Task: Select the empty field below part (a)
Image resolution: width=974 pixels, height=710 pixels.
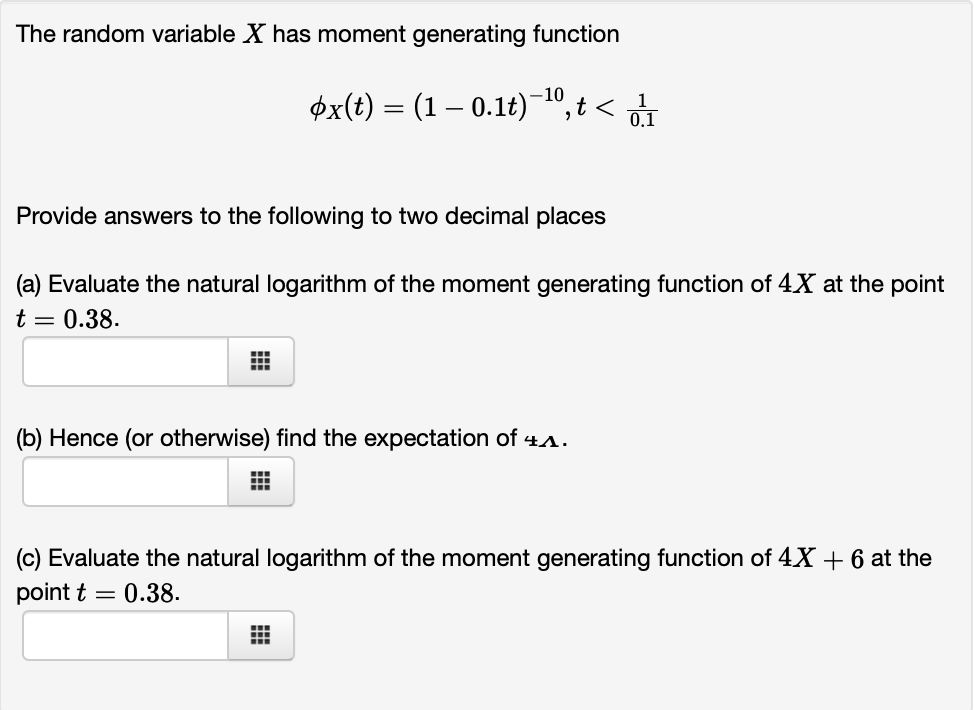Action: pos(124,361)
